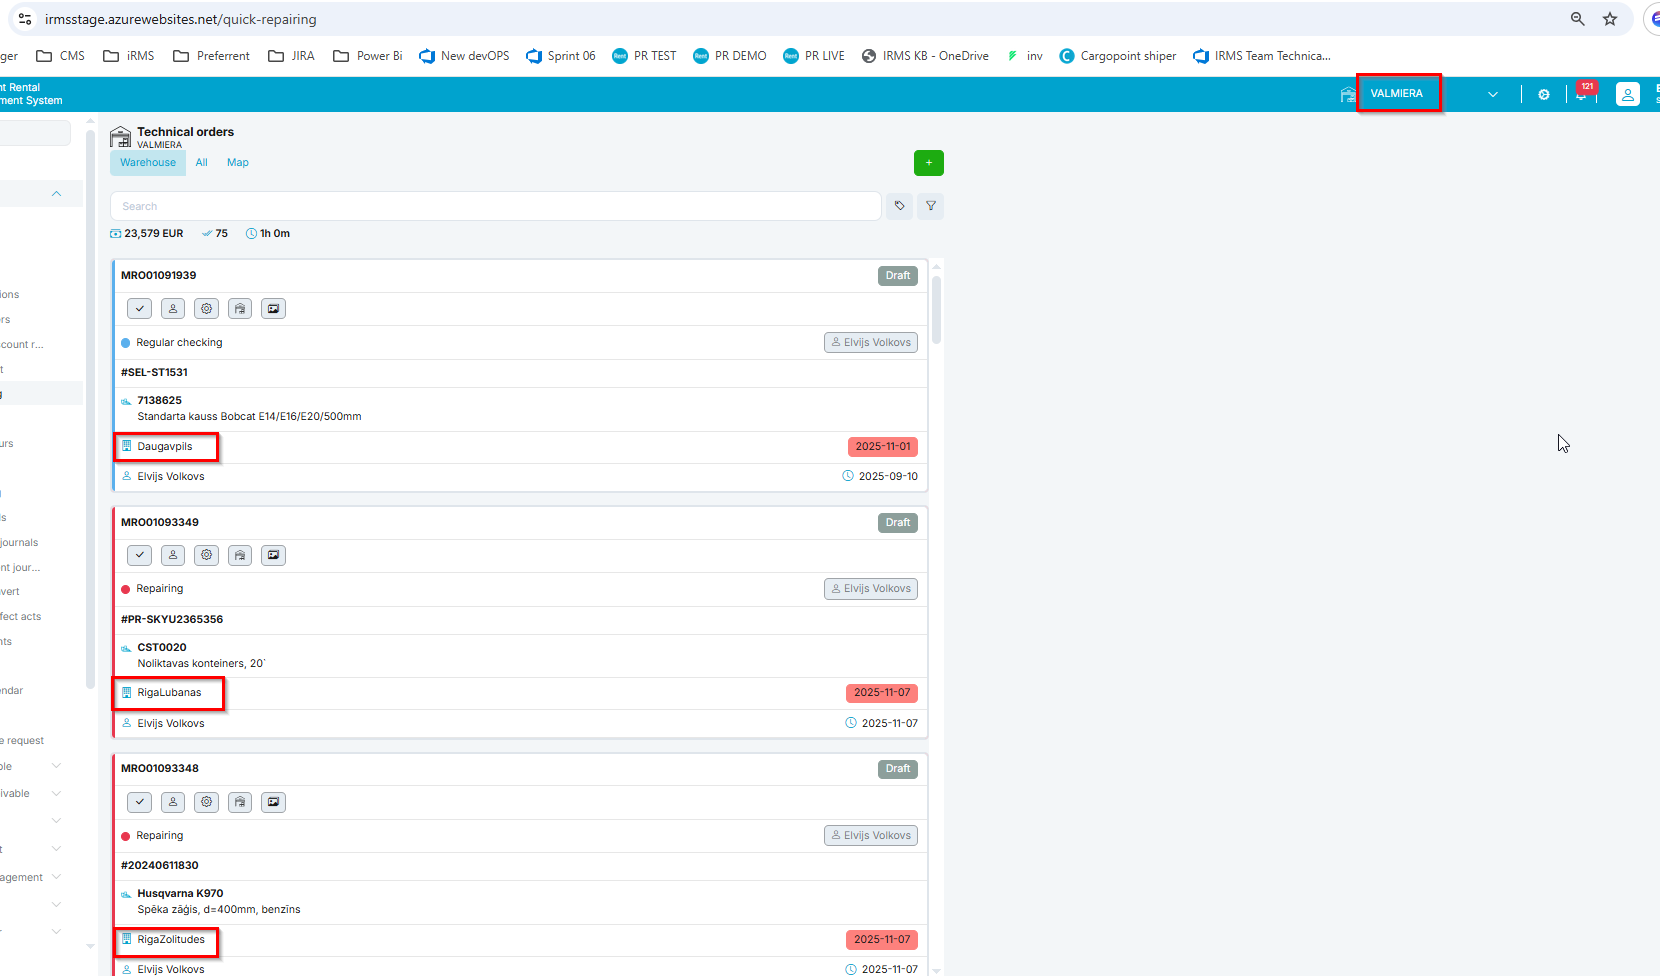Image resolution: width=1660 pixels, height=976 pixels.
Task: Click person icon on order MRO01093349
Action: [173, 555]
